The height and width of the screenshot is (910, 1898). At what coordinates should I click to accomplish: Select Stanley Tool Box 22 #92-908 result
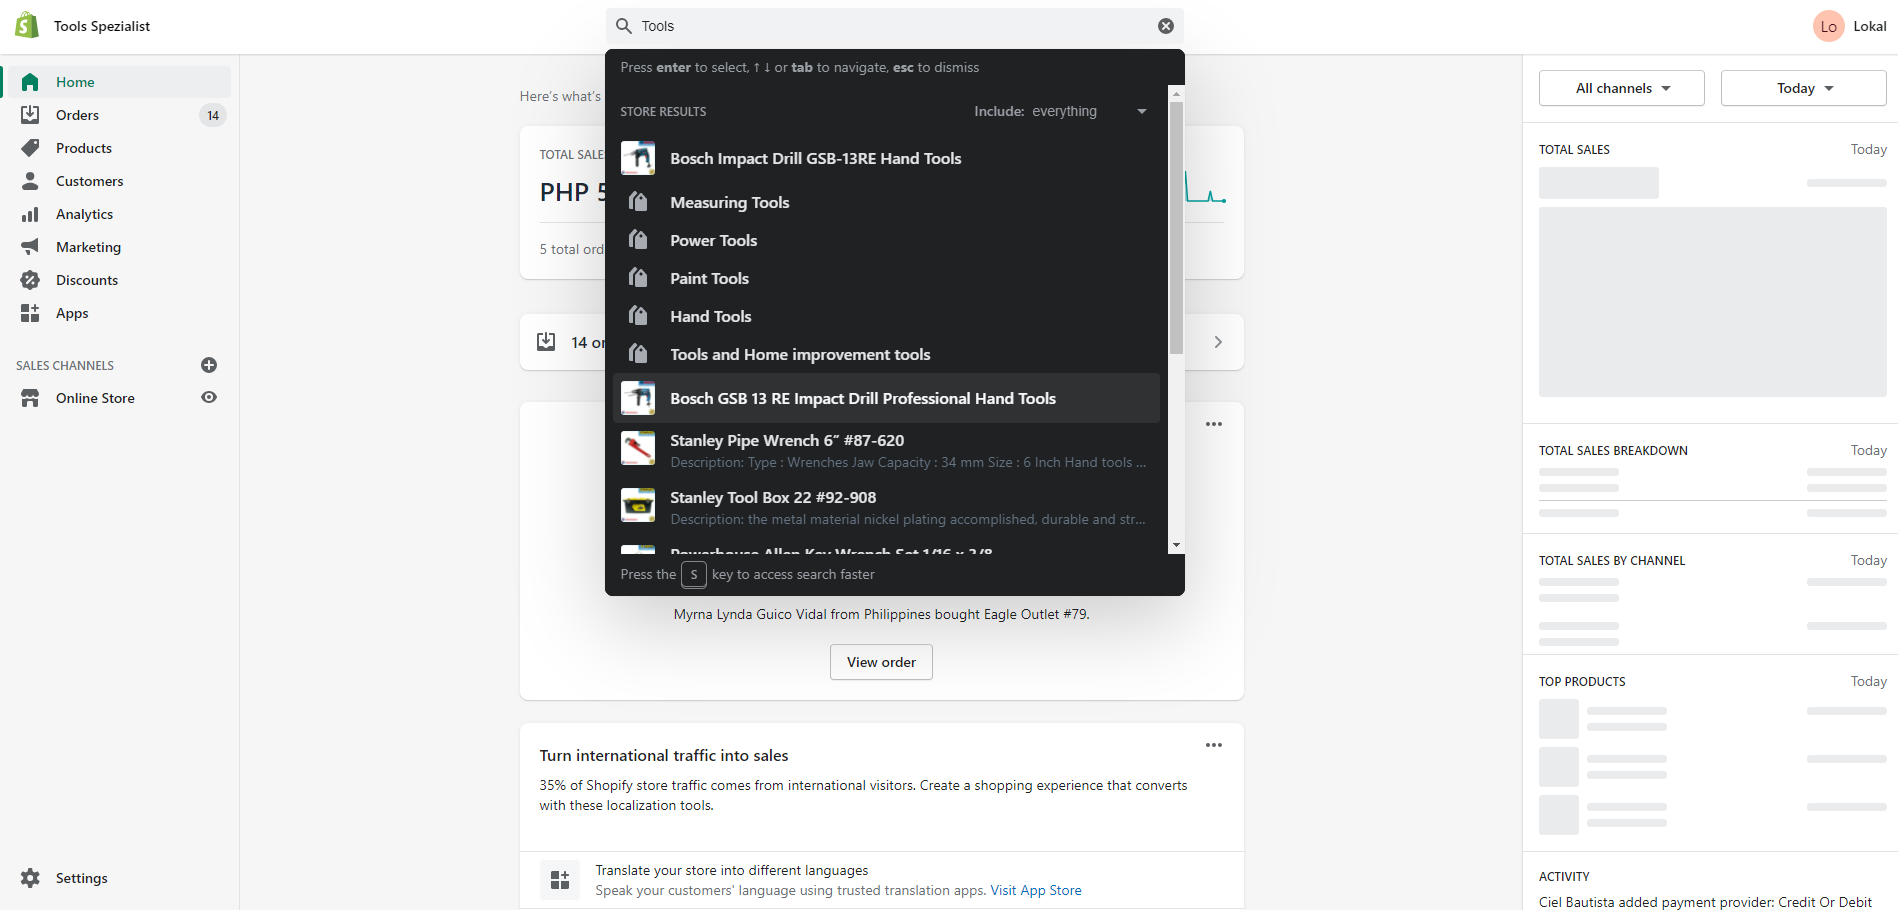tap(886, 507)
